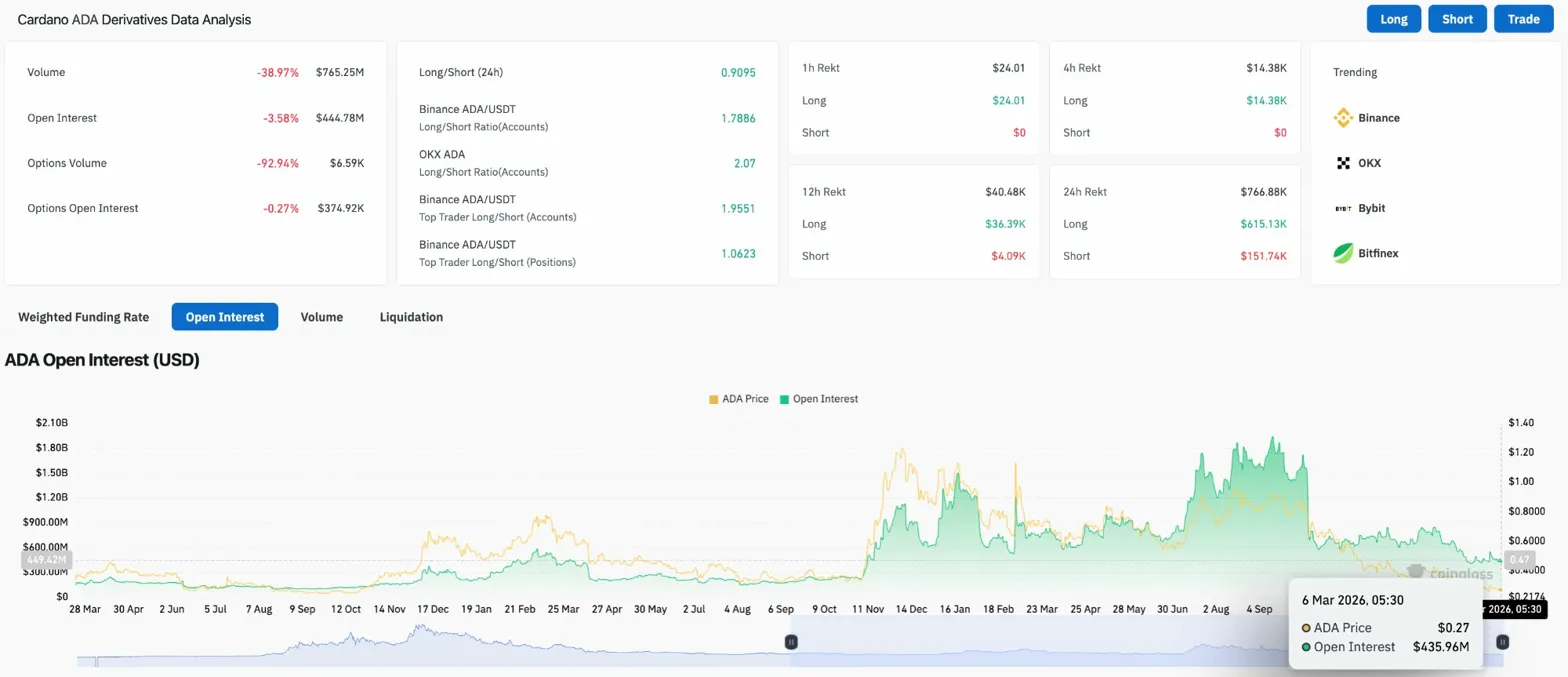Toggle ADA Price series in chart legend
Screen dimensions: 1568x677
click(x=738, y=399)
